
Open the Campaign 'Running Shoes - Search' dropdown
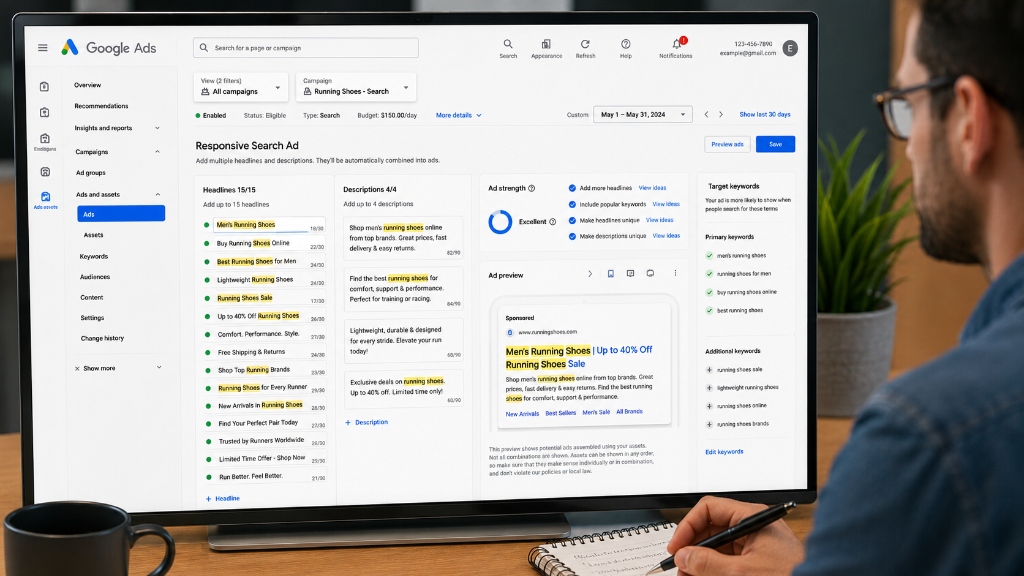(x=356, y=88)
